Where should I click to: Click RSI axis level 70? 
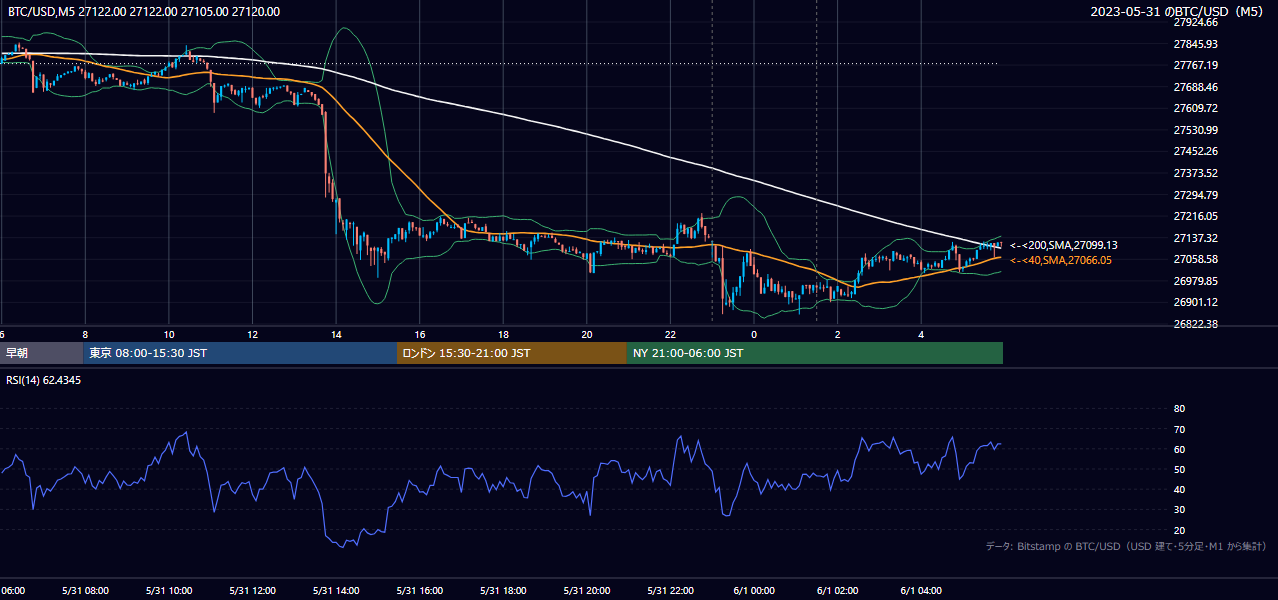tap(1179, 429)
